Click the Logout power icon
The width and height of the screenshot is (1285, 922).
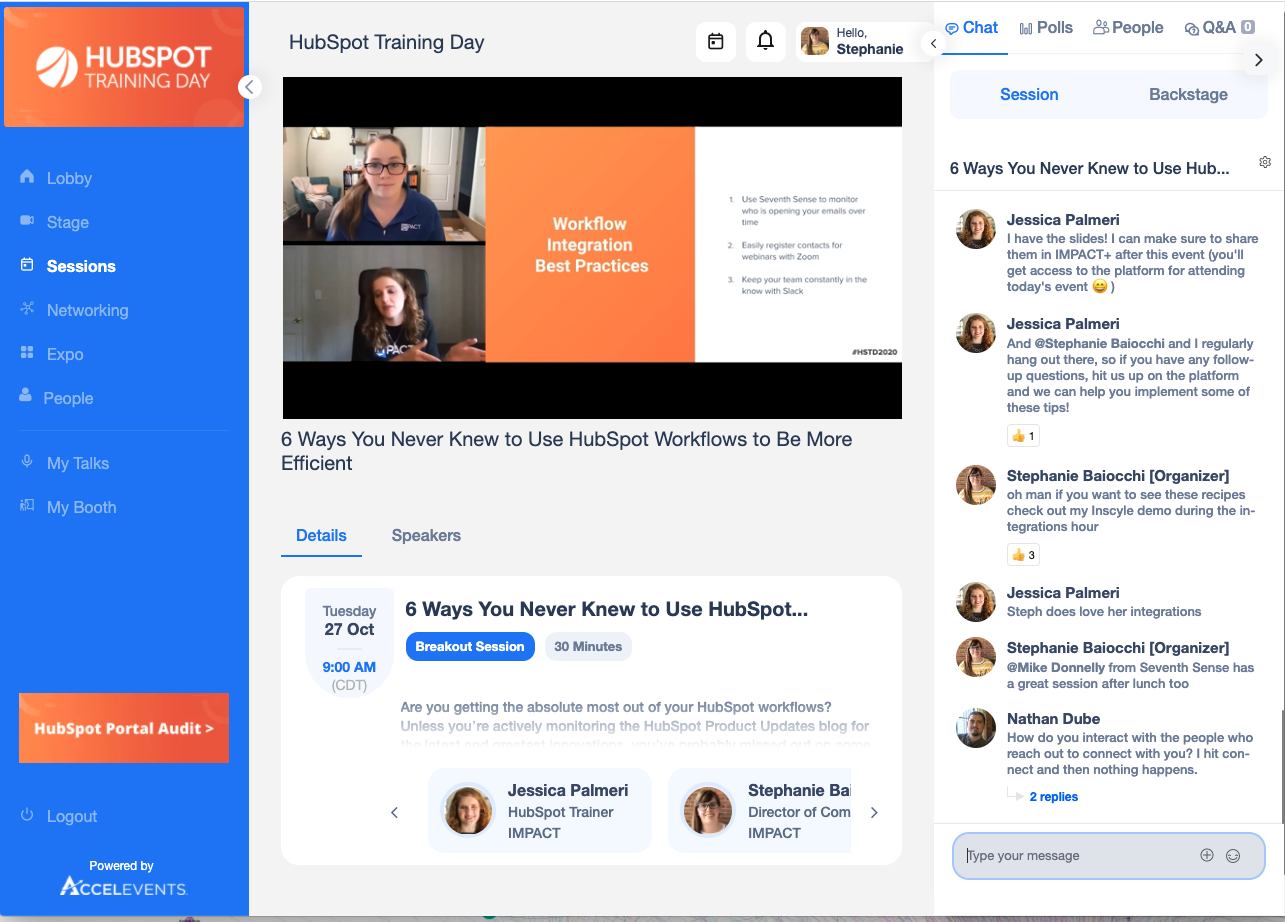pyautogui.click(x=27, y=816)
